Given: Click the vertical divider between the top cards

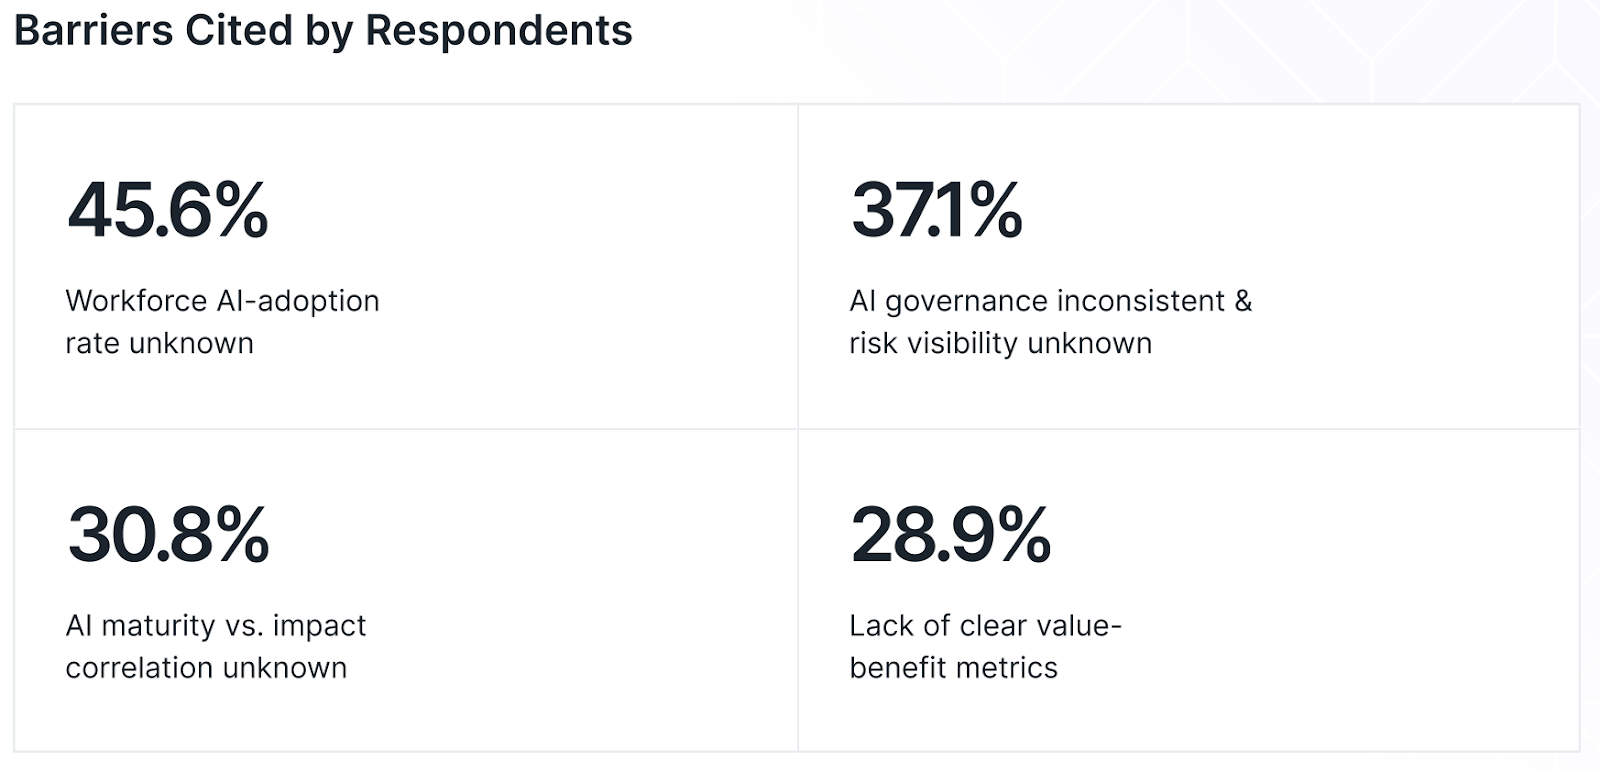Looking at the screenshot, I should 798,267.
